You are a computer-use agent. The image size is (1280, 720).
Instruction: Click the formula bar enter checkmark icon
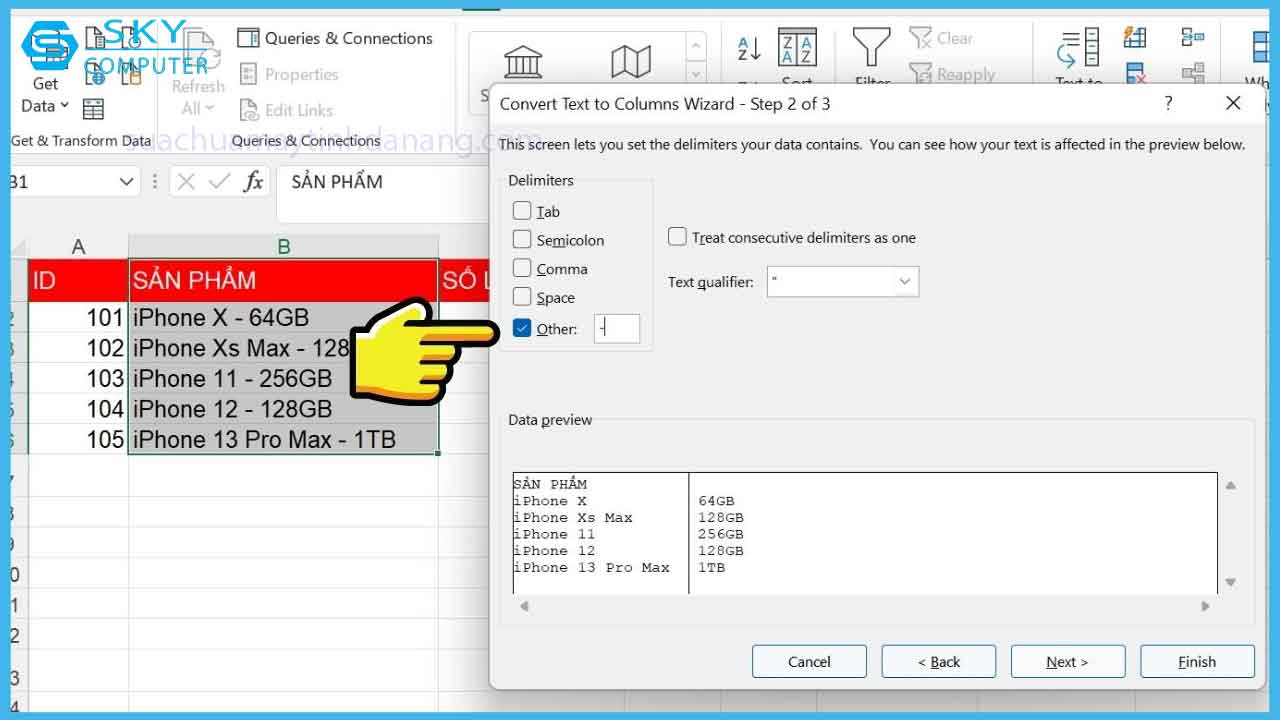[x=220, y=181]
